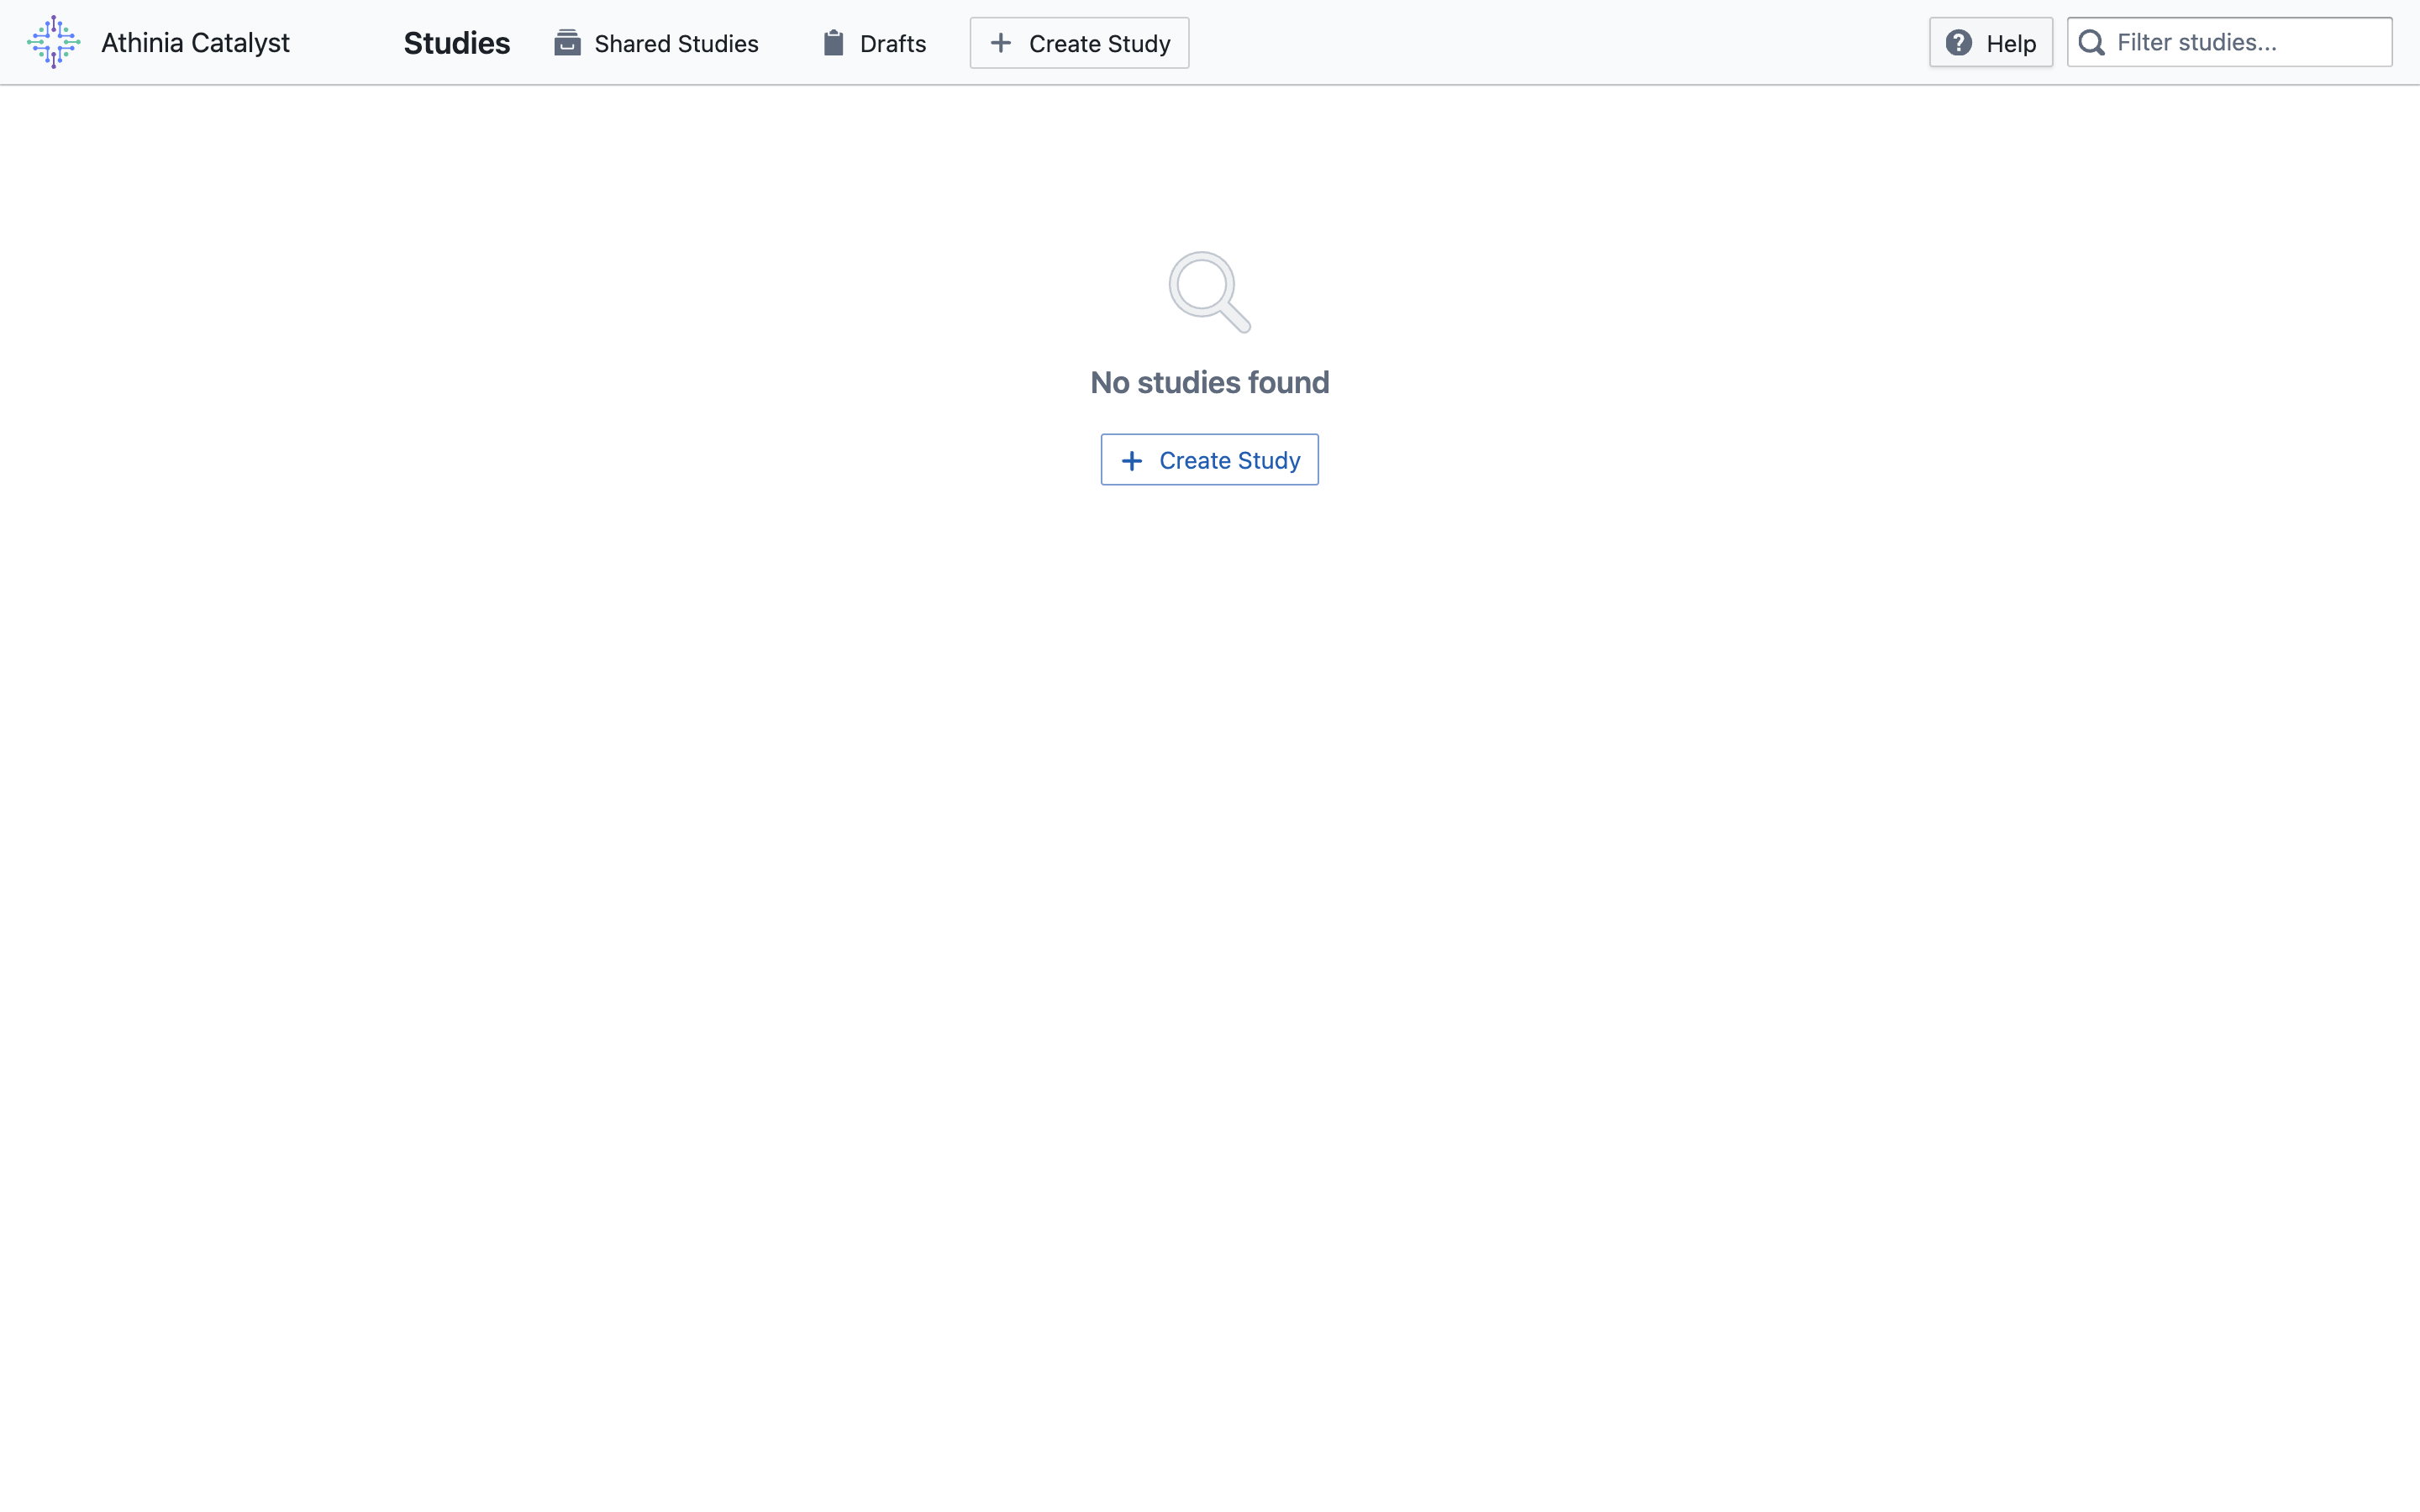This screenshot has height=1512, width=2420.
Task: Open the Help button
Action: click(x=1990, y=43)
